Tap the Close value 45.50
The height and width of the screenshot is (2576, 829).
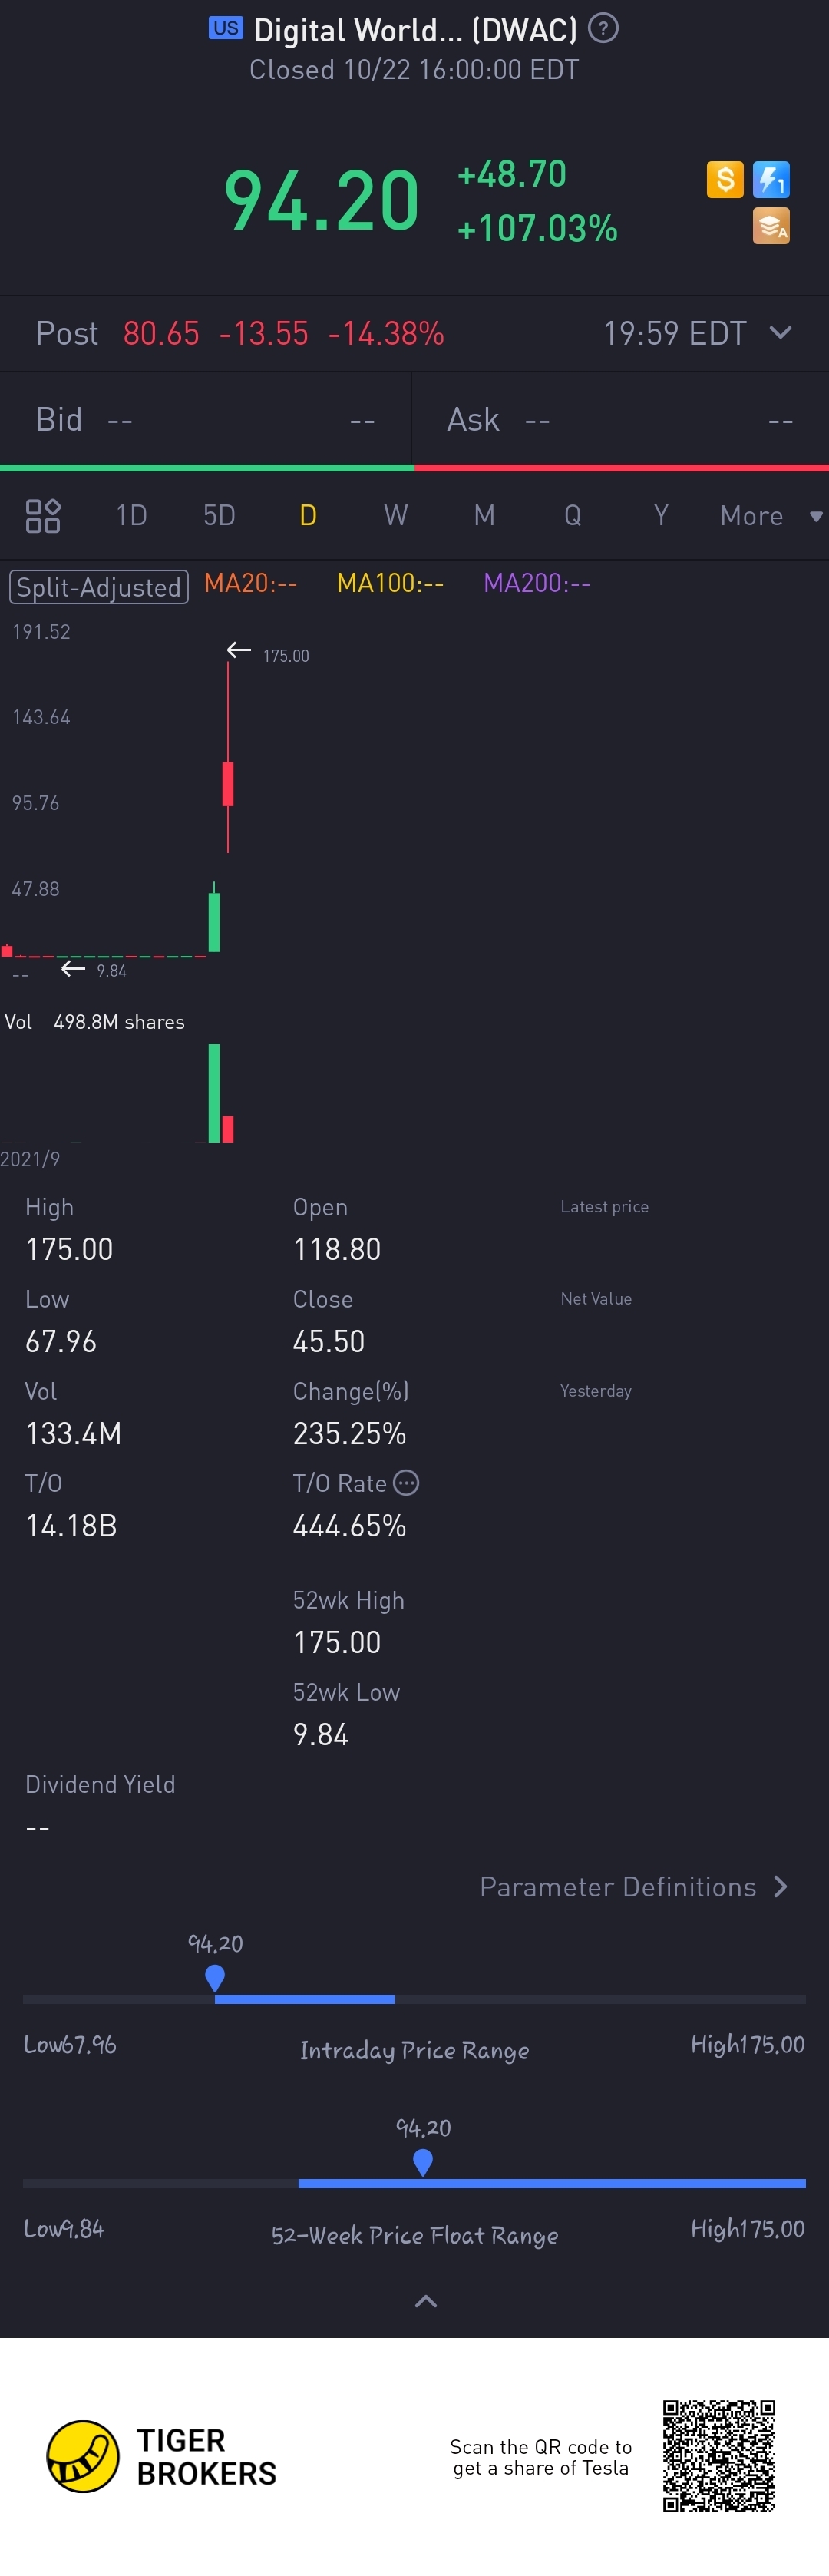point(329,1342)
